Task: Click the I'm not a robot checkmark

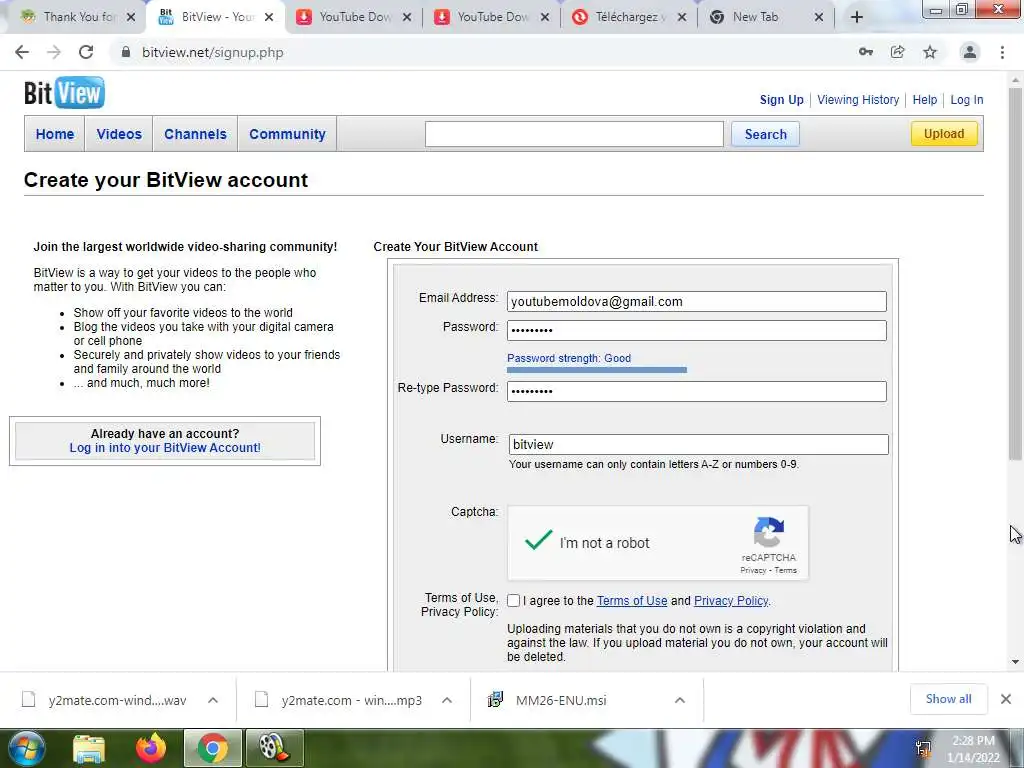Action: 539,541
